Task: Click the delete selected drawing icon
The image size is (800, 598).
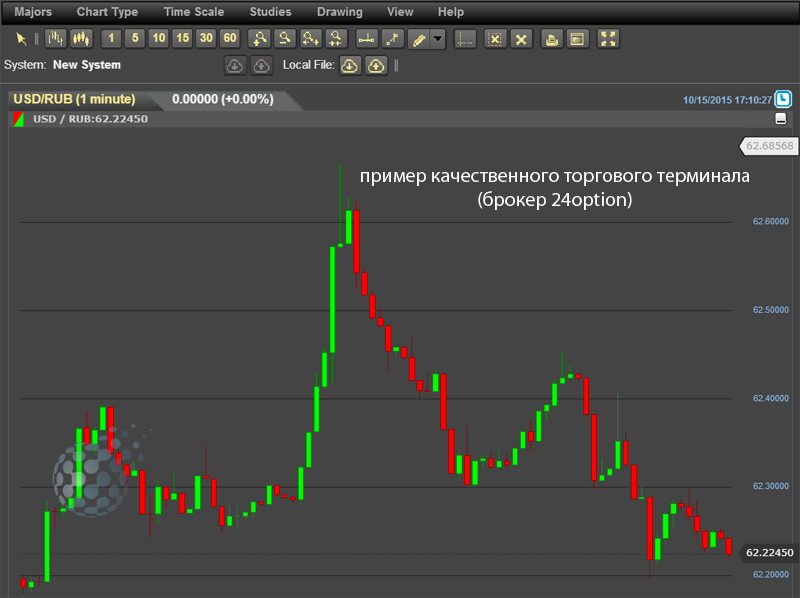Action: tap(495, 39)
